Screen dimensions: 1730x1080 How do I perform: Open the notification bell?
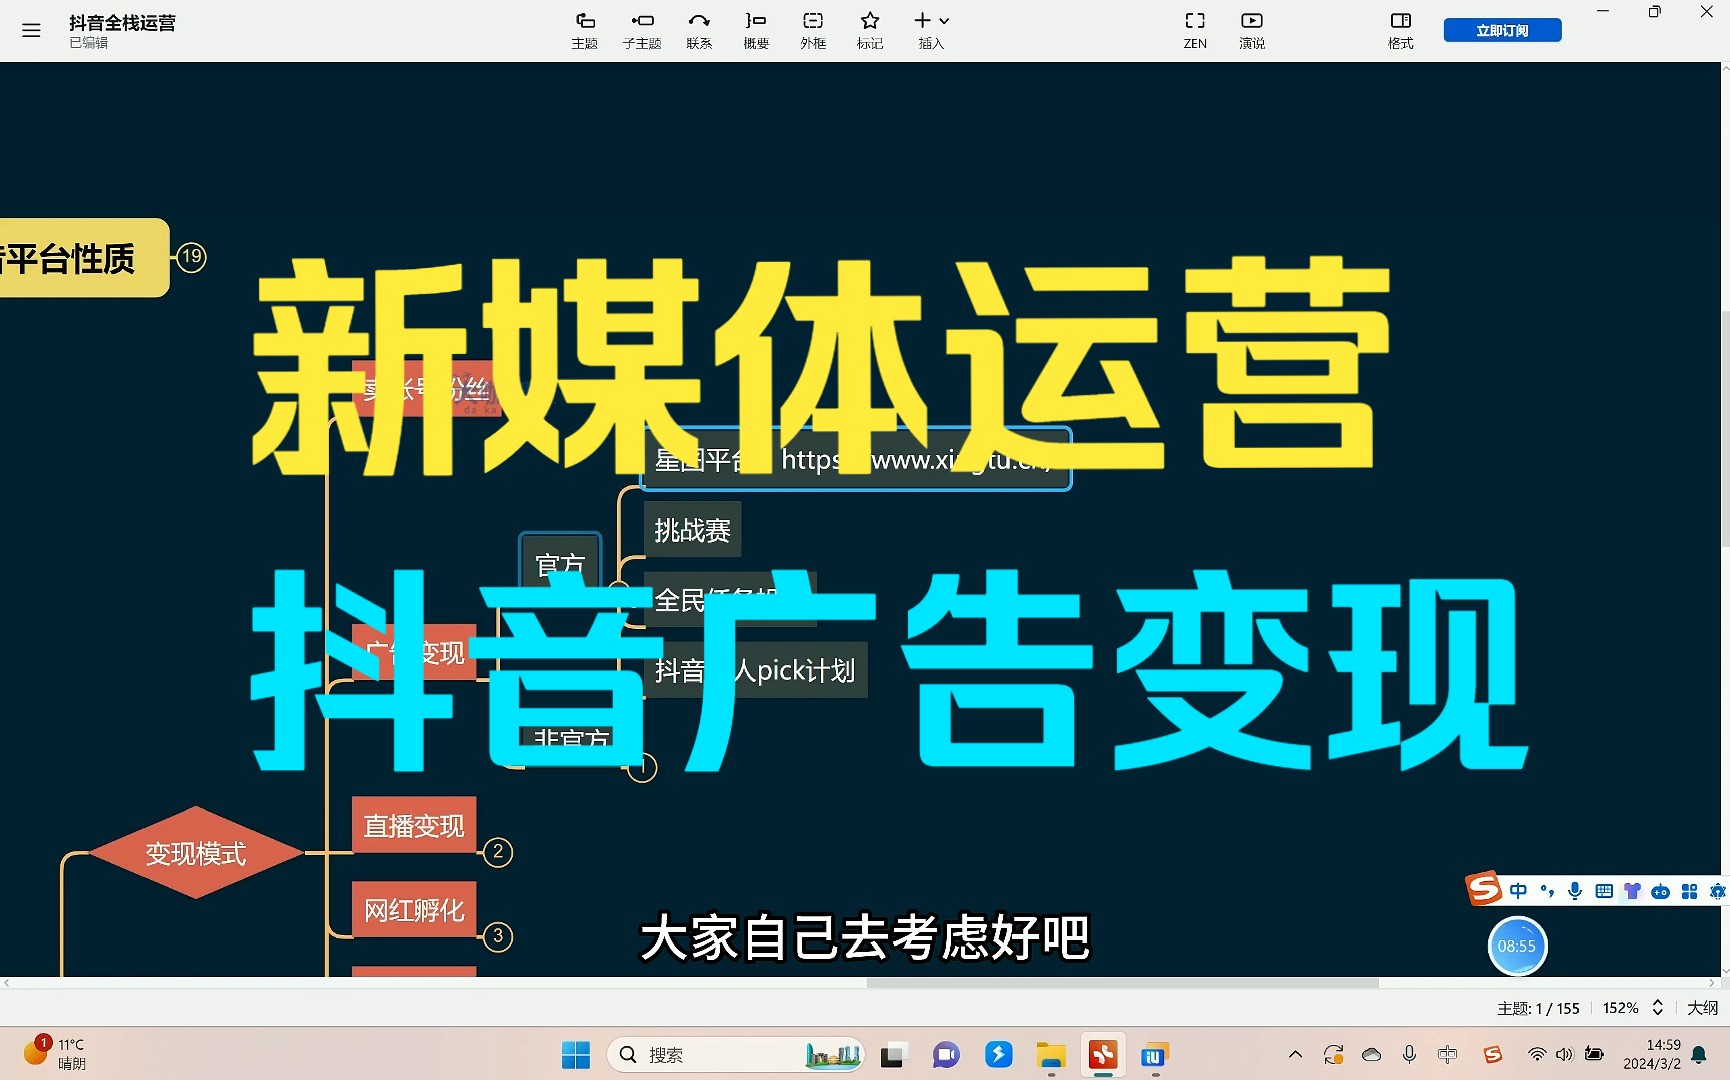pyautogui.click(x=1699, y=1054)
